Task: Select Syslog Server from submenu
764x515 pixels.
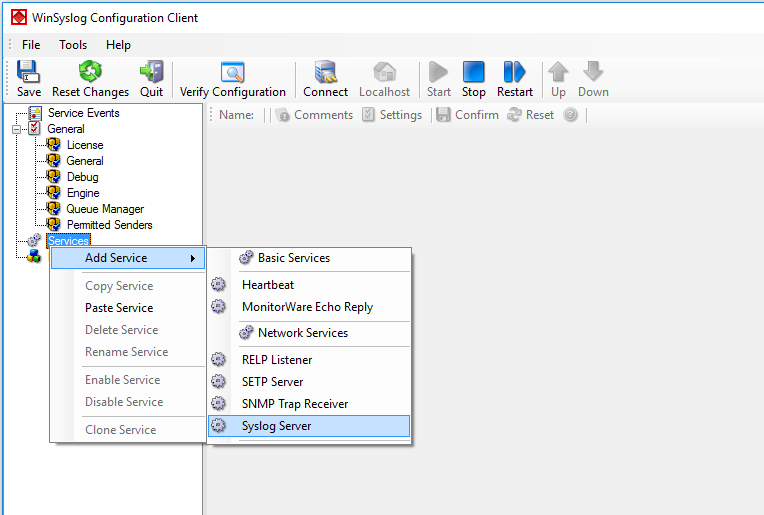Action: [x=309, y=426]
